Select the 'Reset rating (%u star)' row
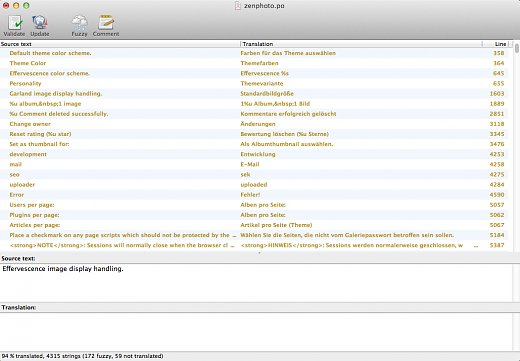This screenshot has width=520, height=361. point(254,134)
